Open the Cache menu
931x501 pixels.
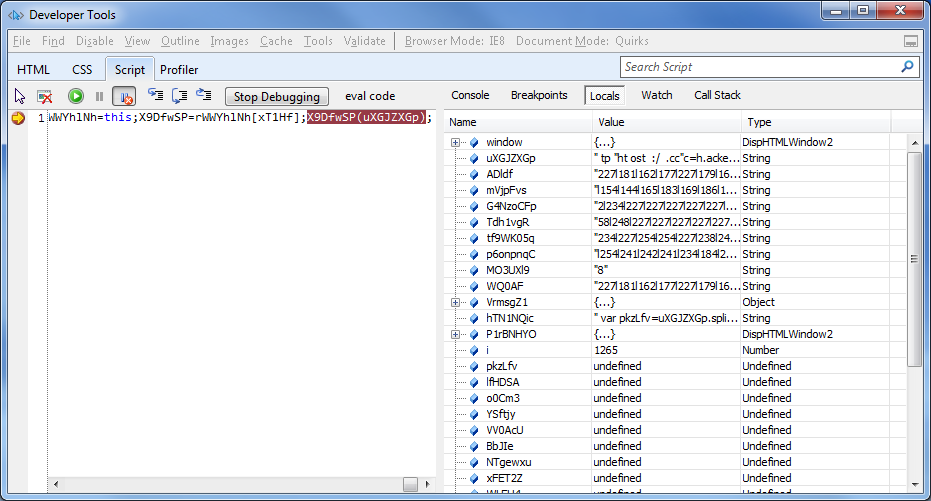click(x=276, y=41)
